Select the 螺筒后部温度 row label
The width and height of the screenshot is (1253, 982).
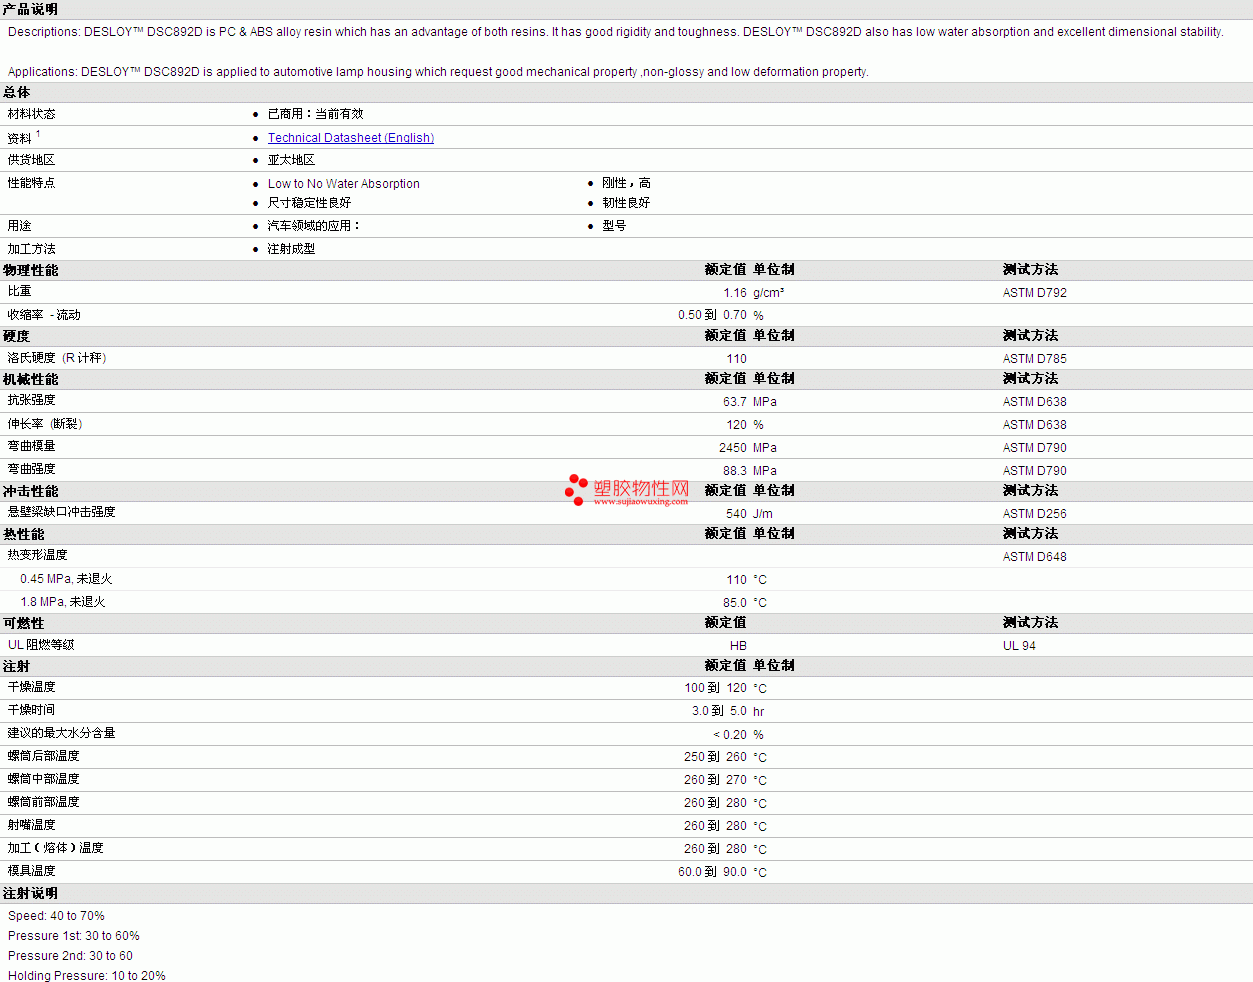[44, 756]
